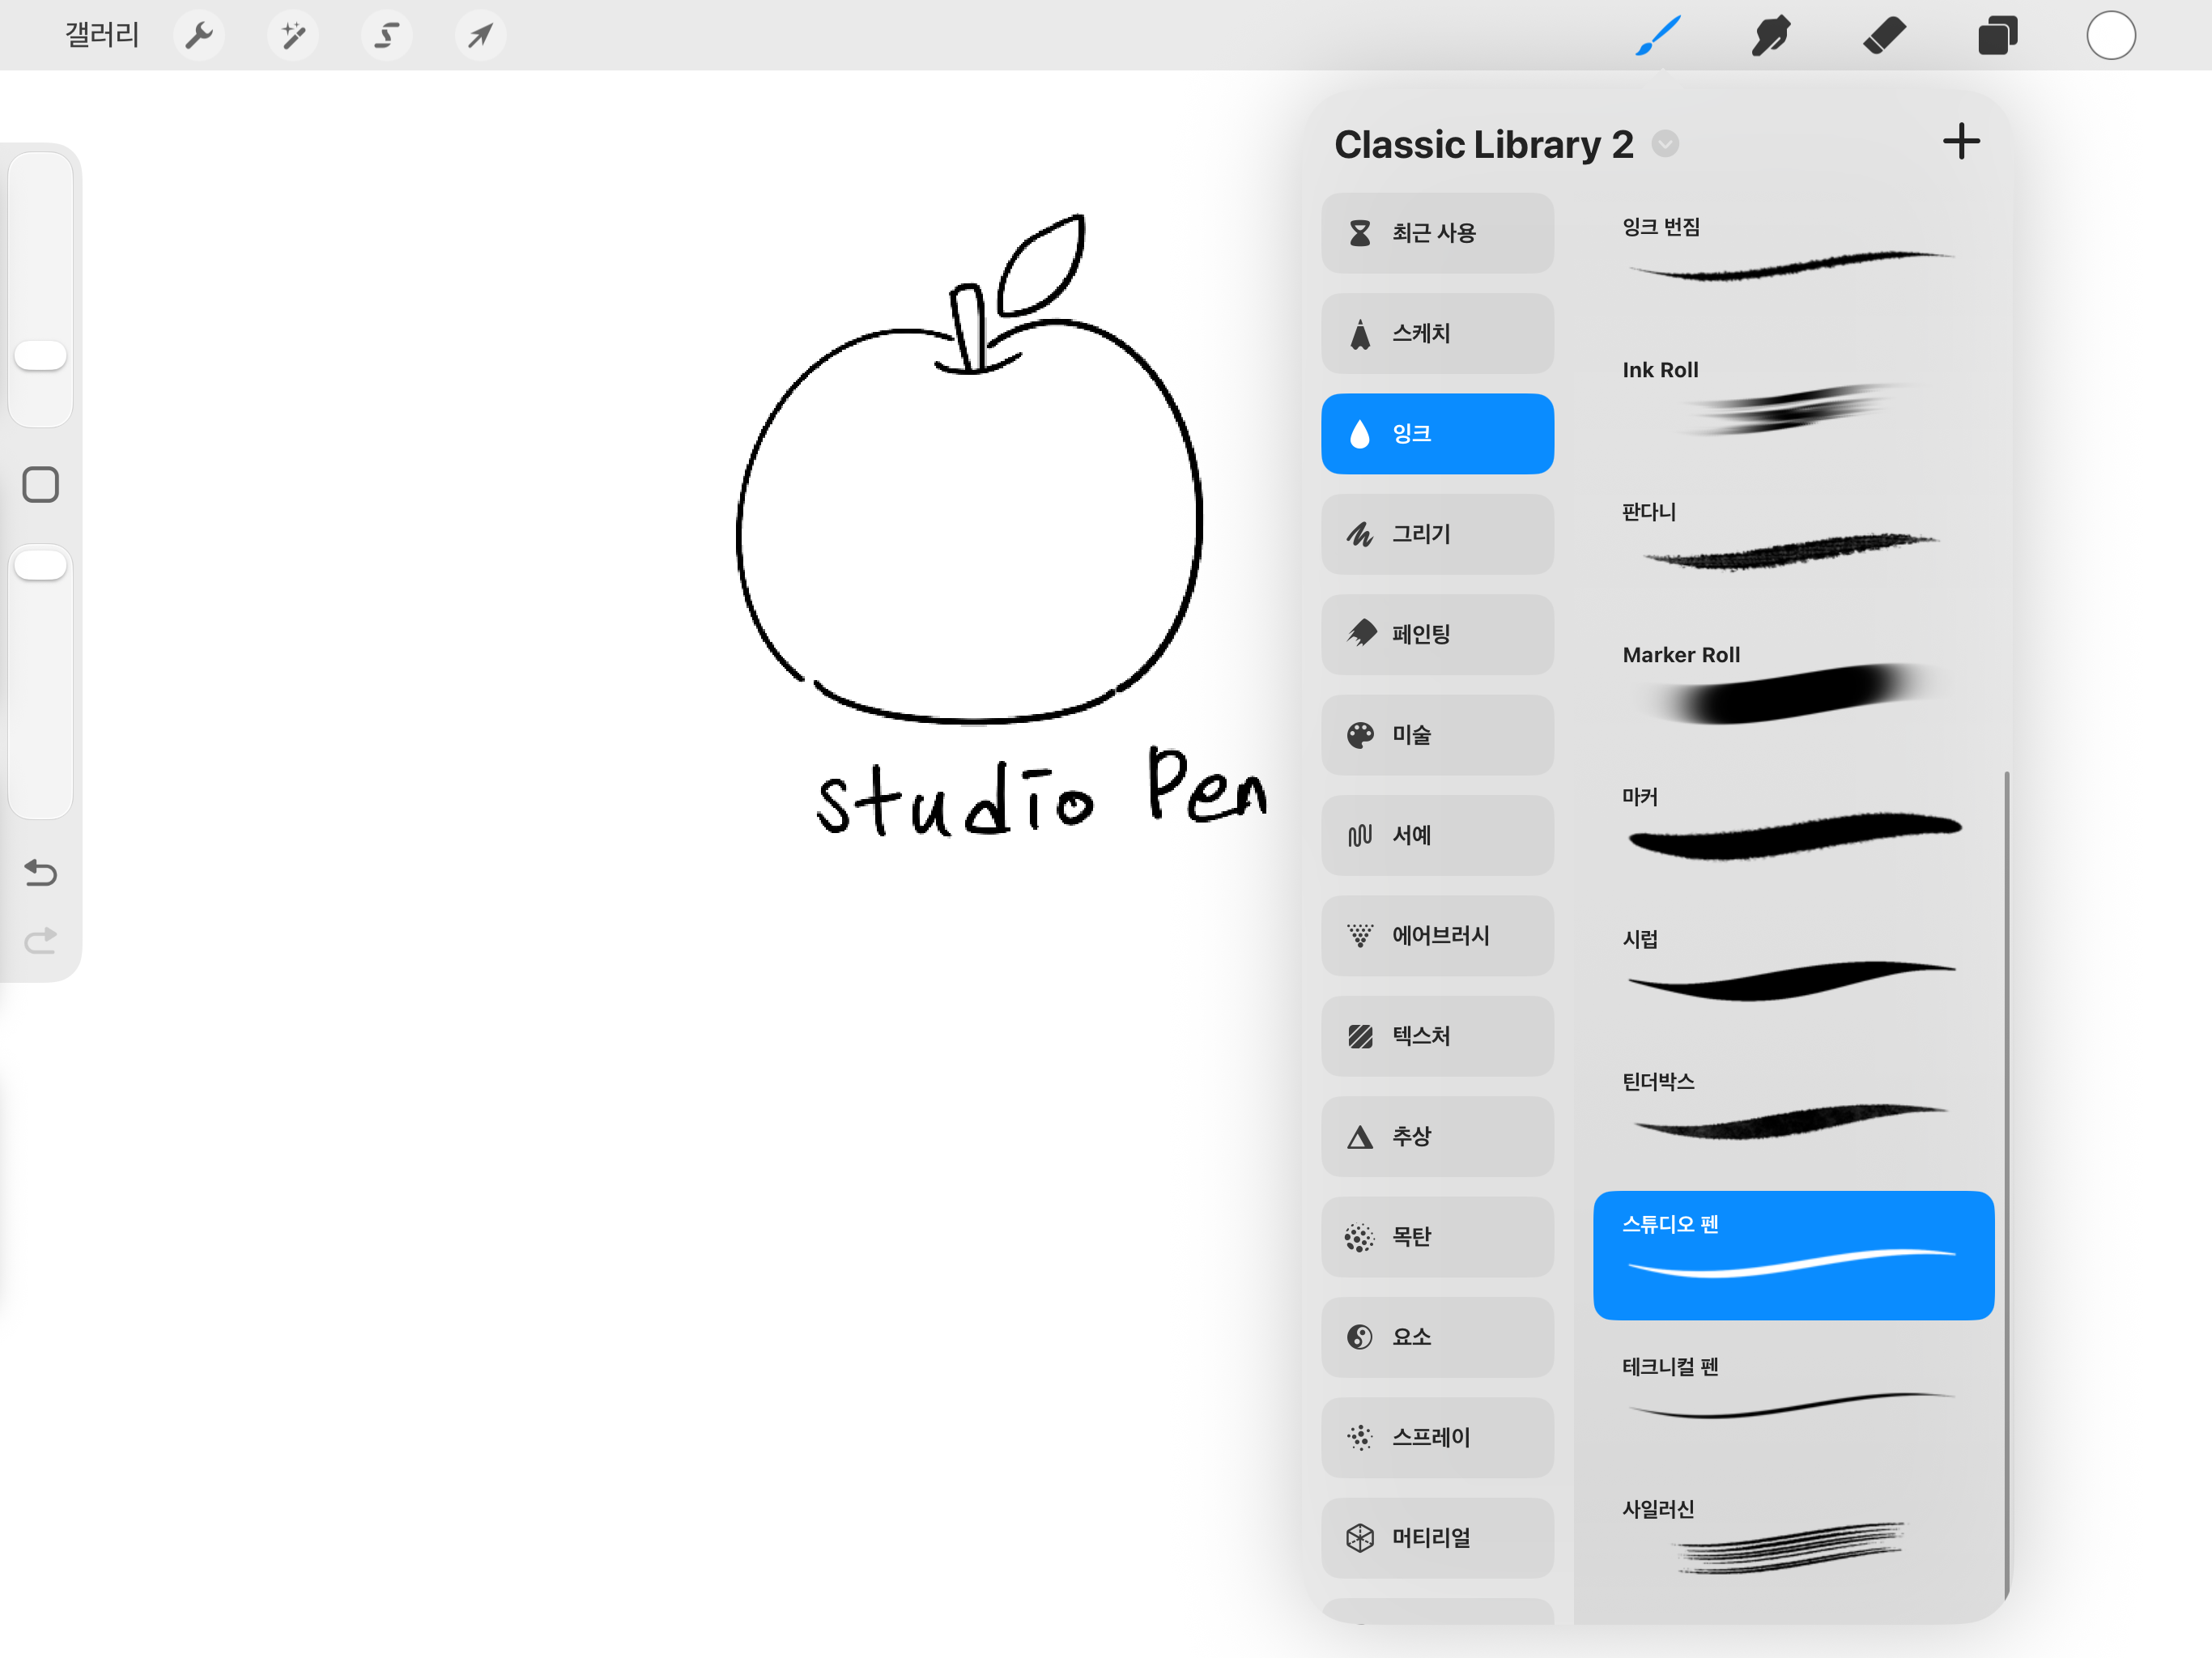
Task: Select the Eraser tool
Action: [x=1884, y=36]
